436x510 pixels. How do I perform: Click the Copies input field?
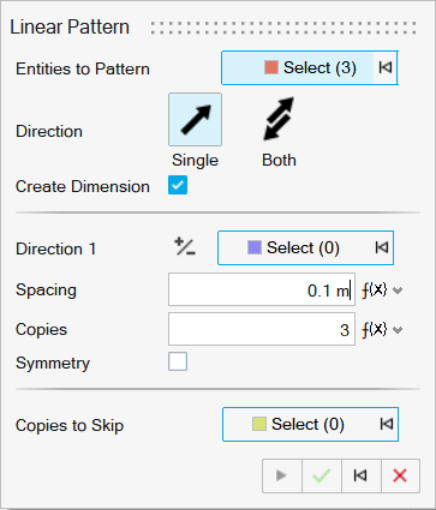(262, 329)
